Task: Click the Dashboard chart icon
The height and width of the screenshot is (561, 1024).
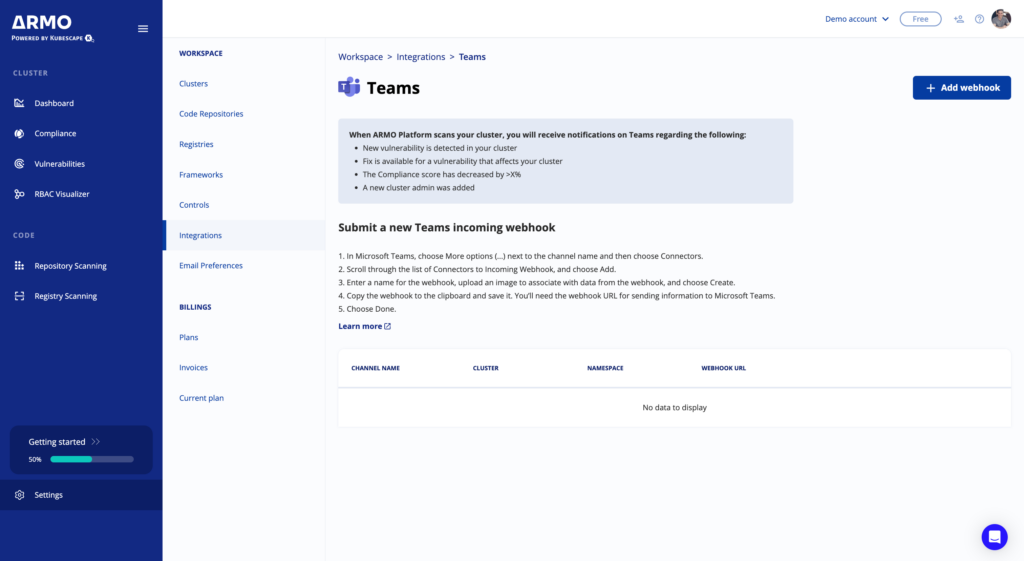Action: tap(20, 103)
